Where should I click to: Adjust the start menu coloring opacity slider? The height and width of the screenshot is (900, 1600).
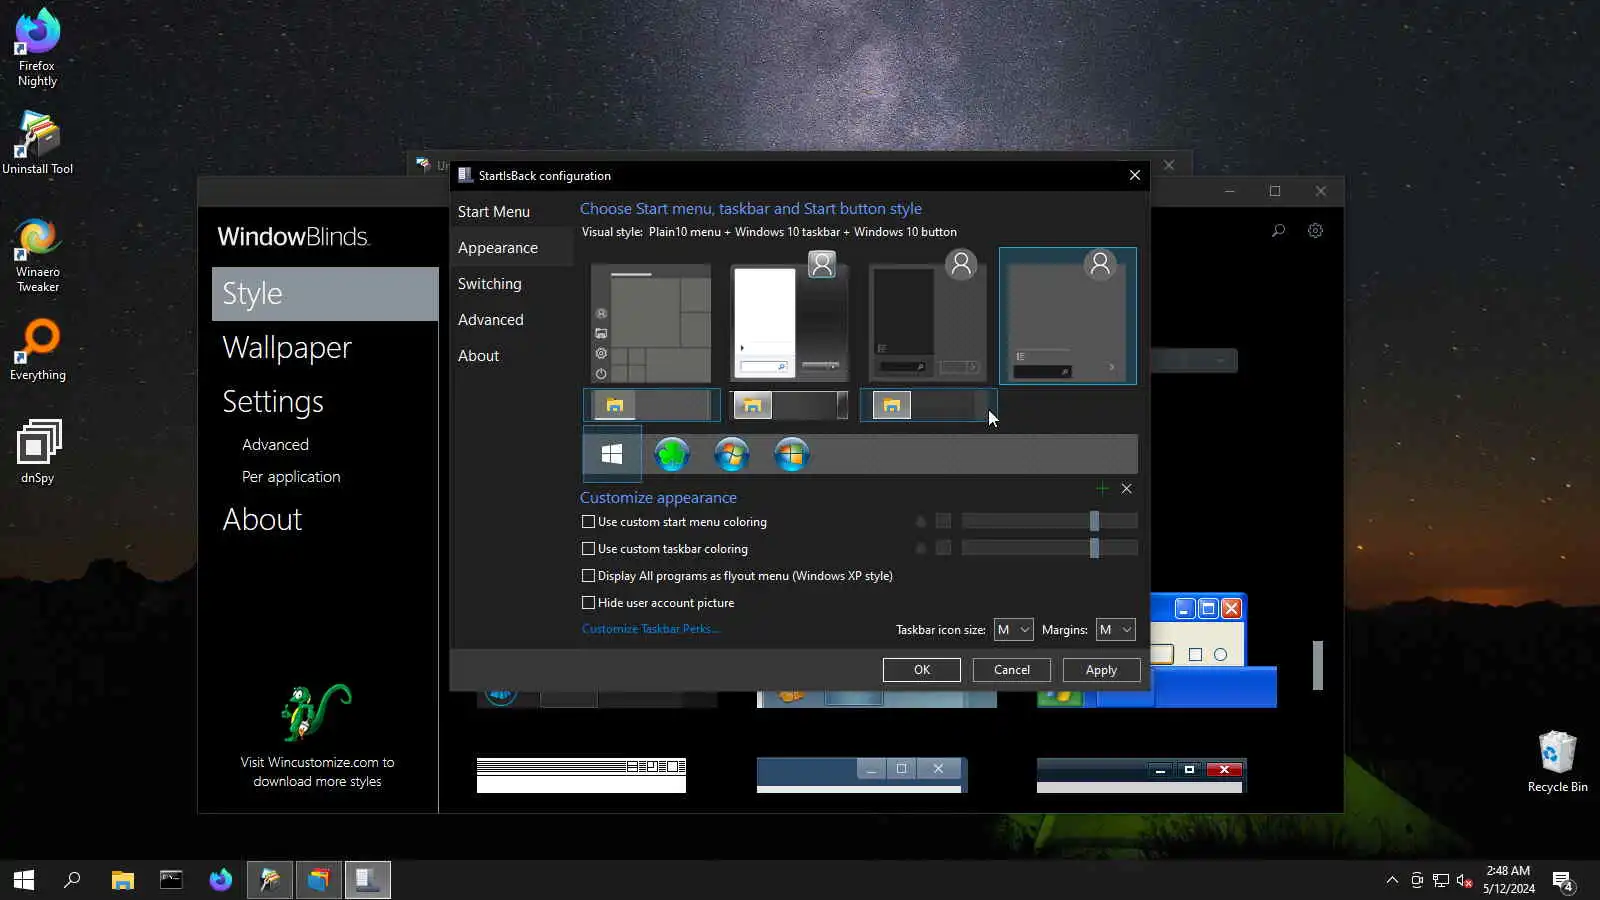[1050, 521]
